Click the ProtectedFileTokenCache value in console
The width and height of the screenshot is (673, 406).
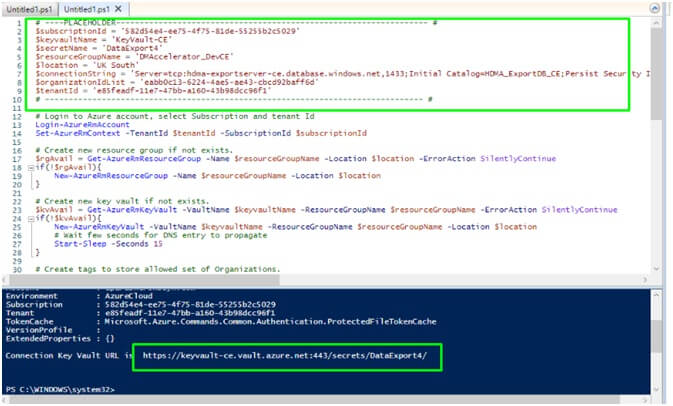tap(270, 322)
